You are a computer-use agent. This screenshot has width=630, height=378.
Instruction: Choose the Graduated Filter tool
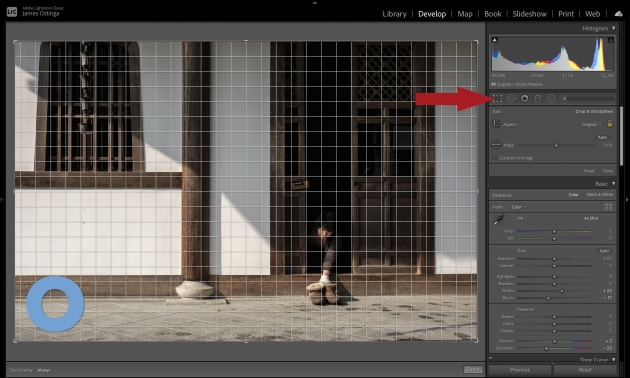point(538,98)
